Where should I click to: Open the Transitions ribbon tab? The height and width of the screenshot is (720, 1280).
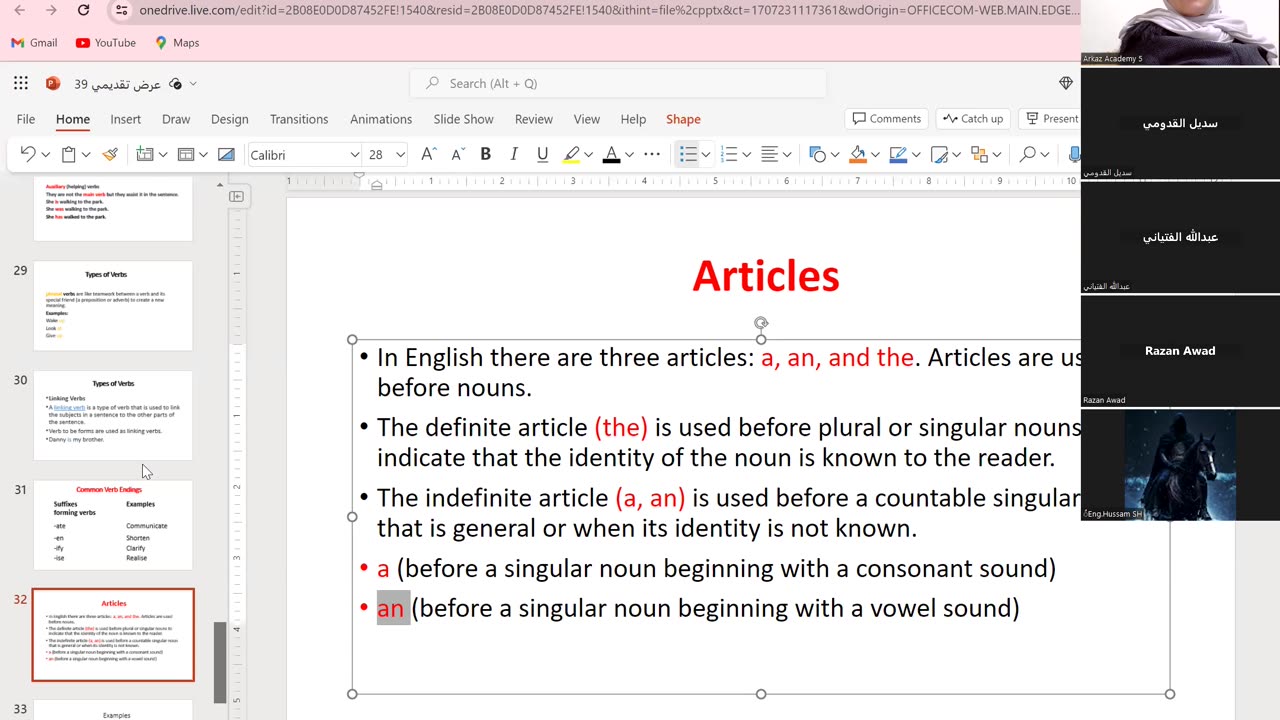pos(298,119)
